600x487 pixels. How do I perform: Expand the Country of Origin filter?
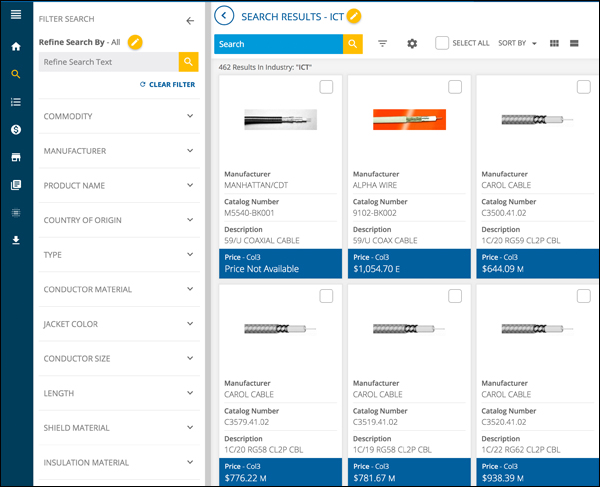(119, 220)
